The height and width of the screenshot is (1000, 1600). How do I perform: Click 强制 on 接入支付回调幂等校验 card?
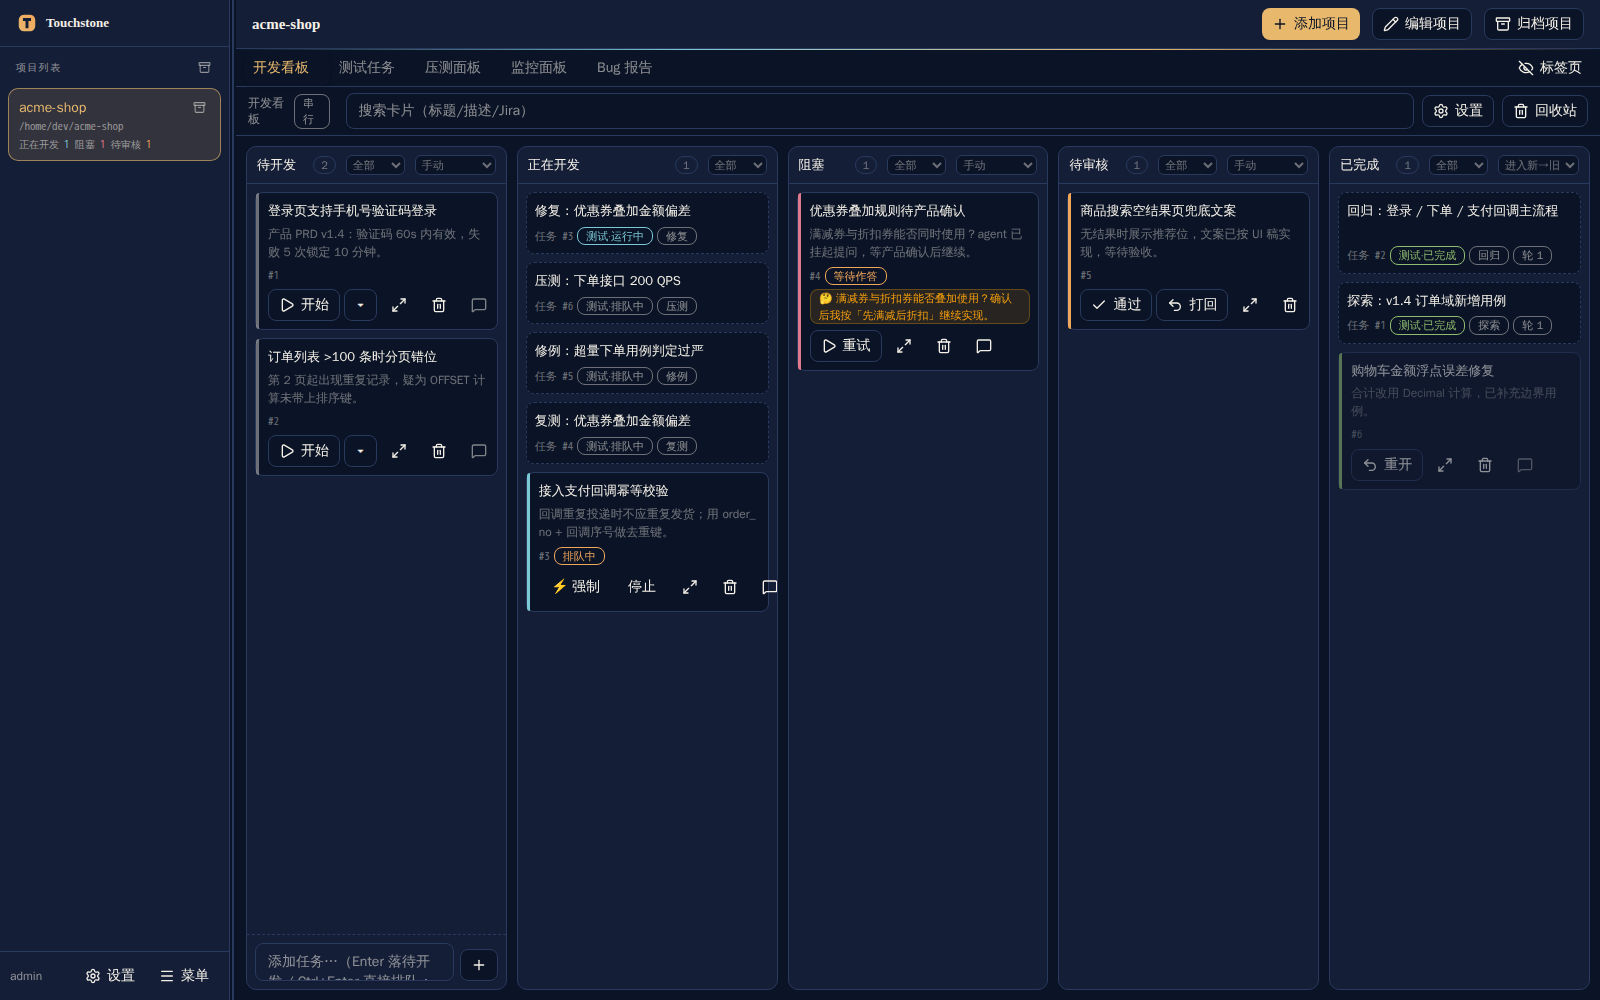[x=575, y=587]
